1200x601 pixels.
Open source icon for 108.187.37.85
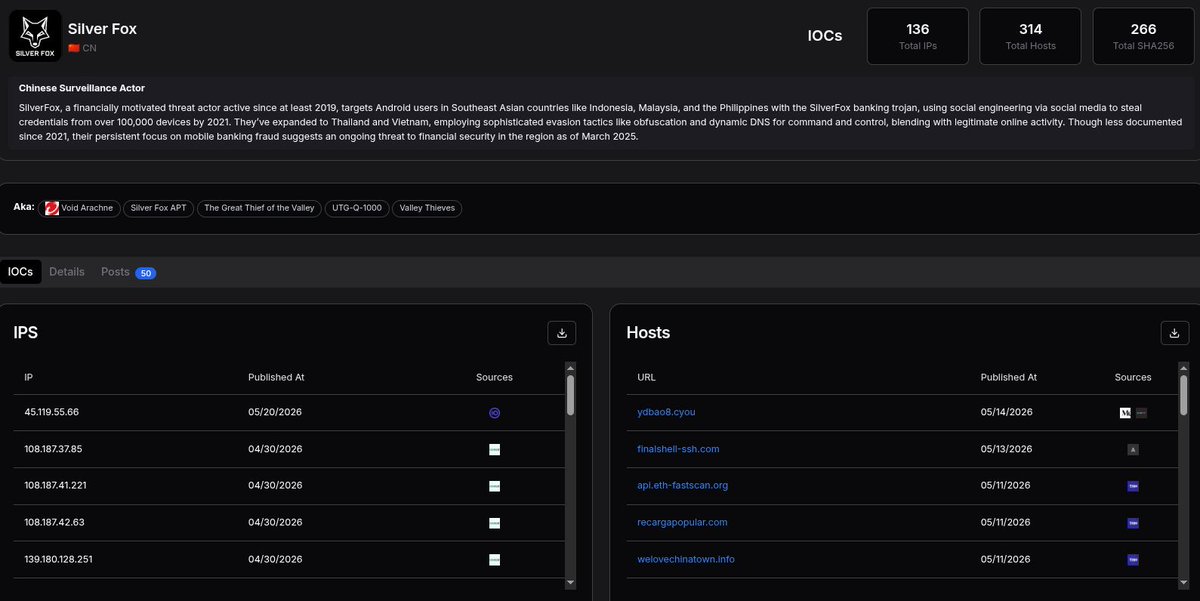click(x=494, y=449)
